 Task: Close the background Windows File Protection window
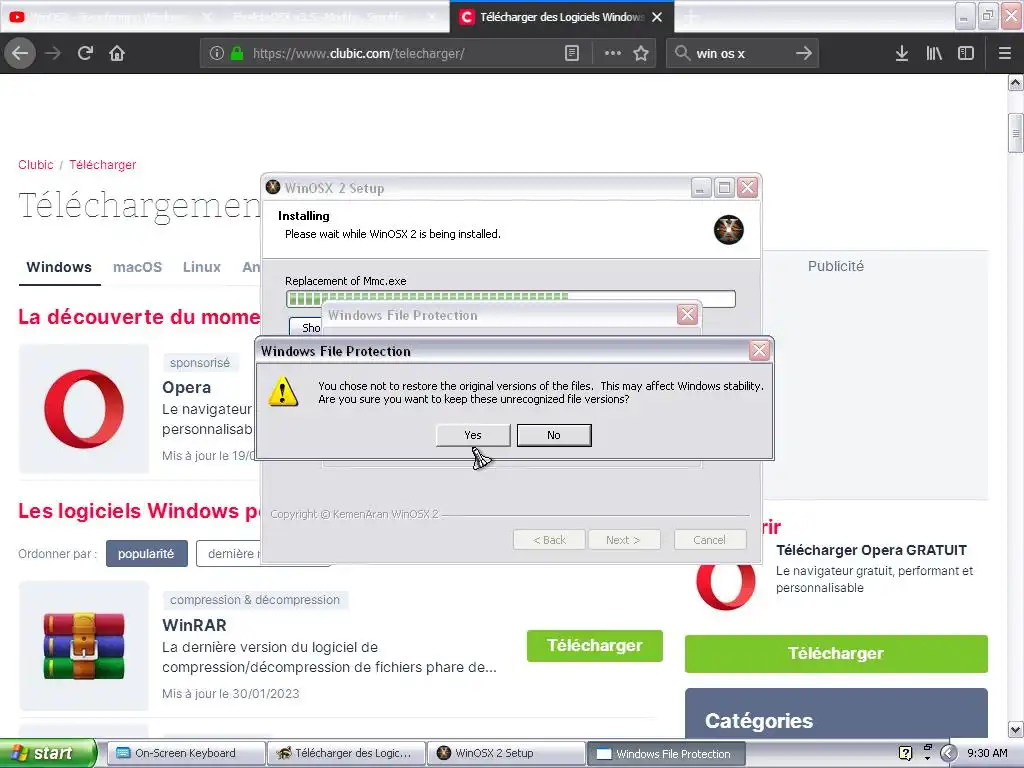[687, 315]
